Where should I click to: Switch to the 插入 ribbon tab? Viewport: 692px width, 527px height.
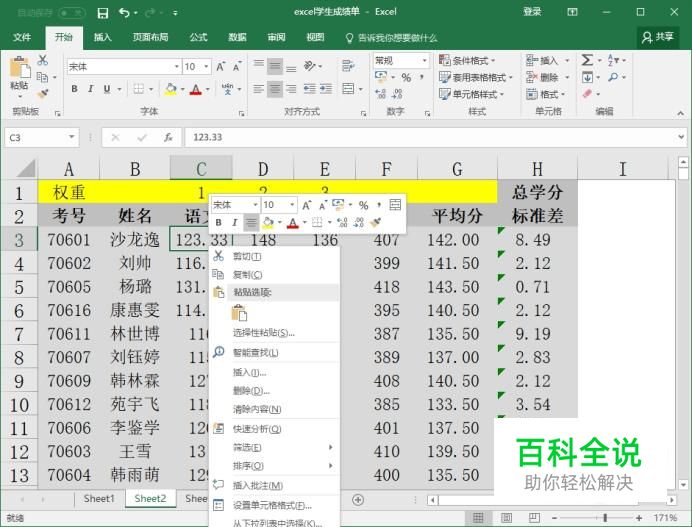click(x=102, y=38)
